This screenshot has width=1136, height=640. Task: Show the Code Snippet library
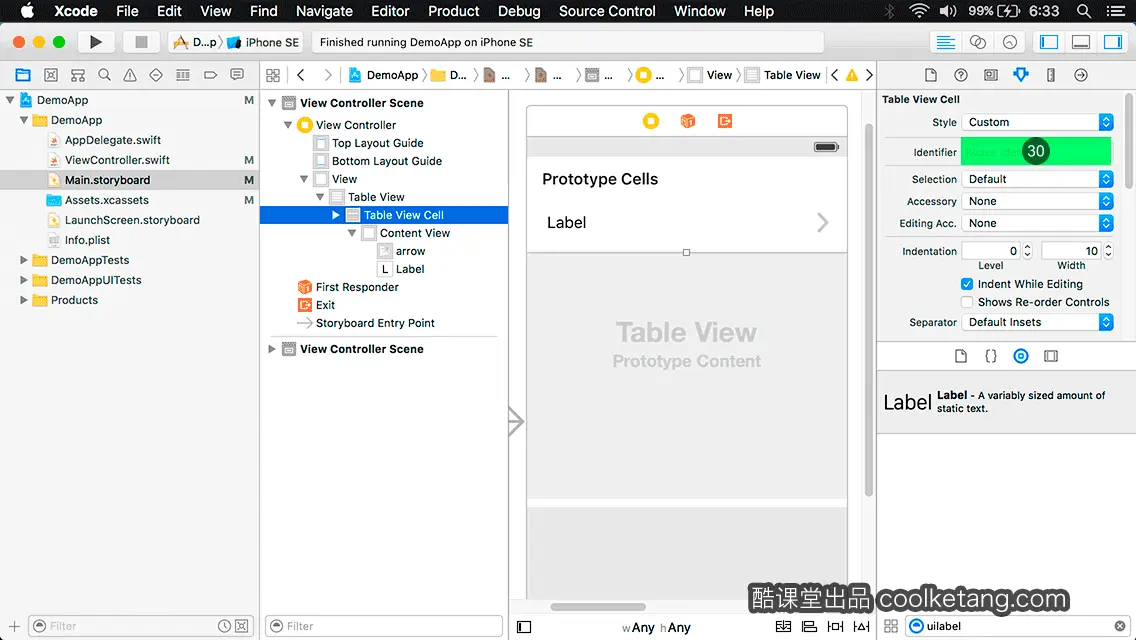pos(990,356)
